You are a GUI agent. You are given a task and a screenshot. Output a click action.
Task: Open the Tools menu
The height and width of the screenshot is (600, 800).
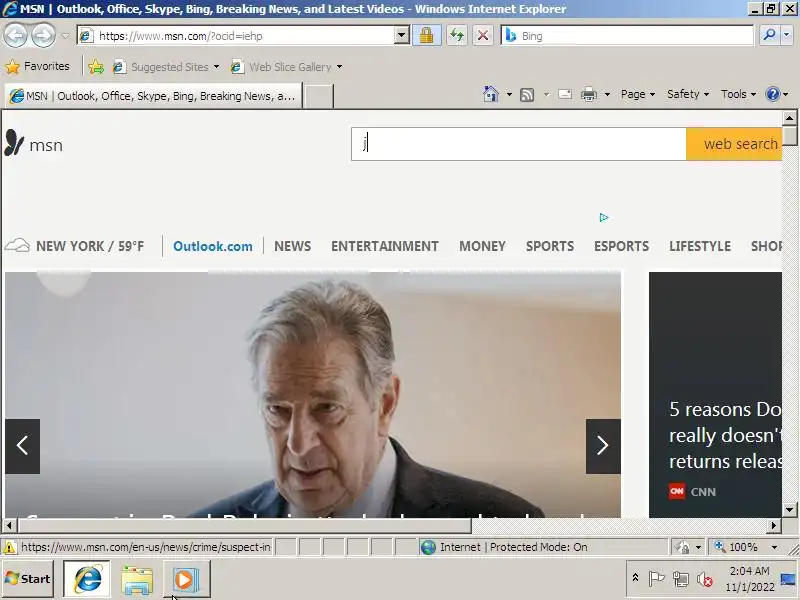(738, 94)
